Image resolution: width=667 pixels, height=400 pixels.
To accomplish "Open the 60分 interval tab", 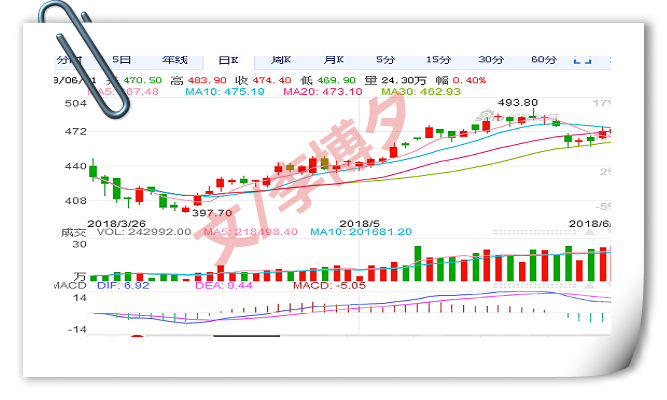I will pyautogui.click(x=544, y=60).
